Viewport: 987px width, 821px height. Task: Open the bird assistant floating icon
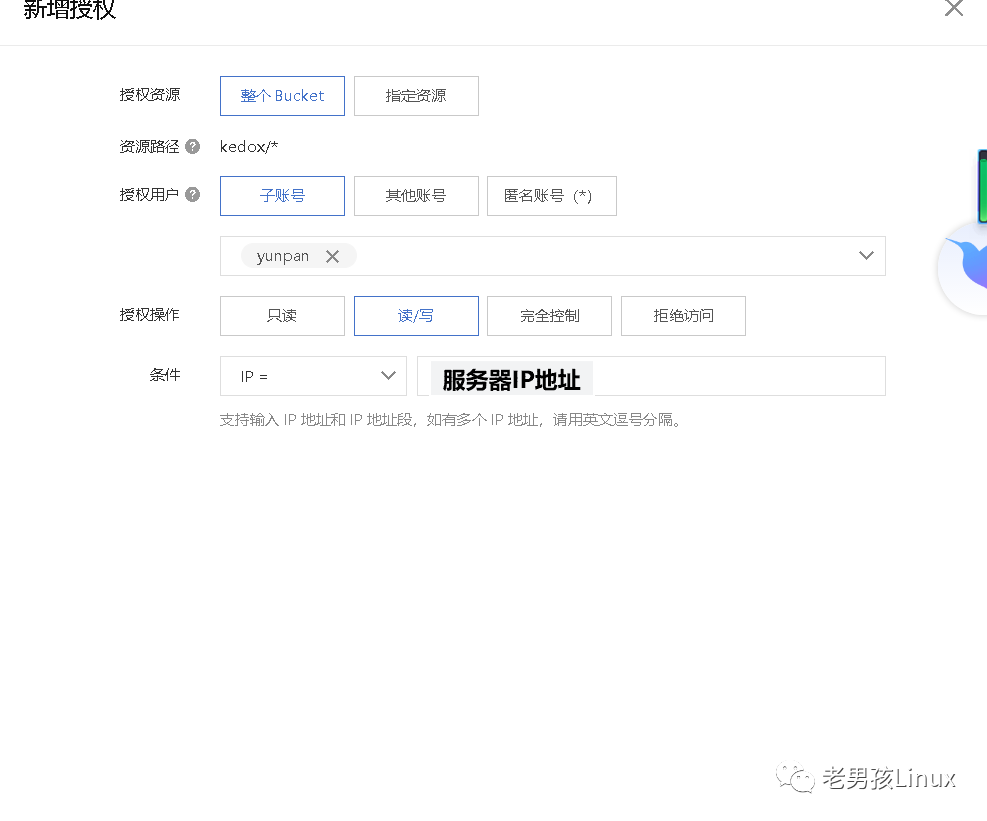(x=963, y=268)
